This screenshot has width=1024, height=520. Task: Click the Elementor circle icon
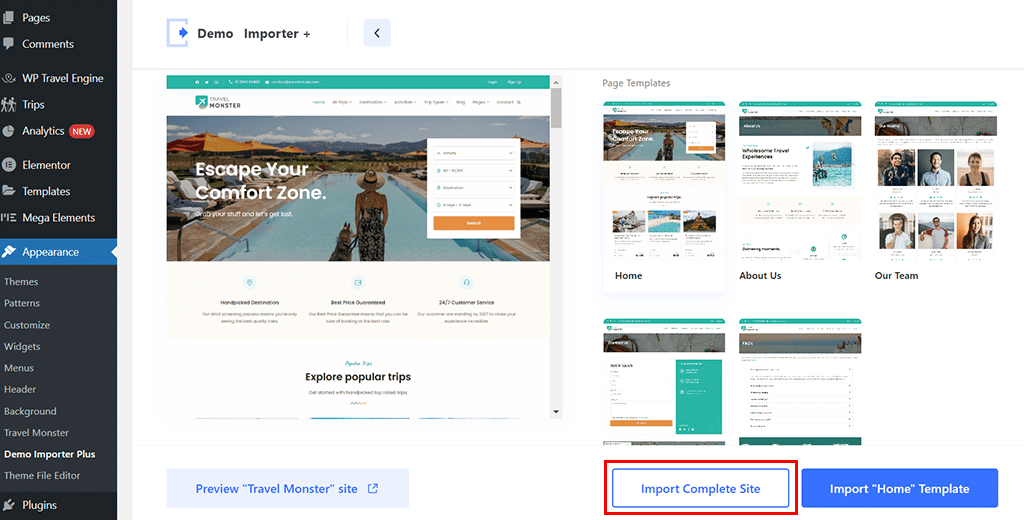point(8,165)
